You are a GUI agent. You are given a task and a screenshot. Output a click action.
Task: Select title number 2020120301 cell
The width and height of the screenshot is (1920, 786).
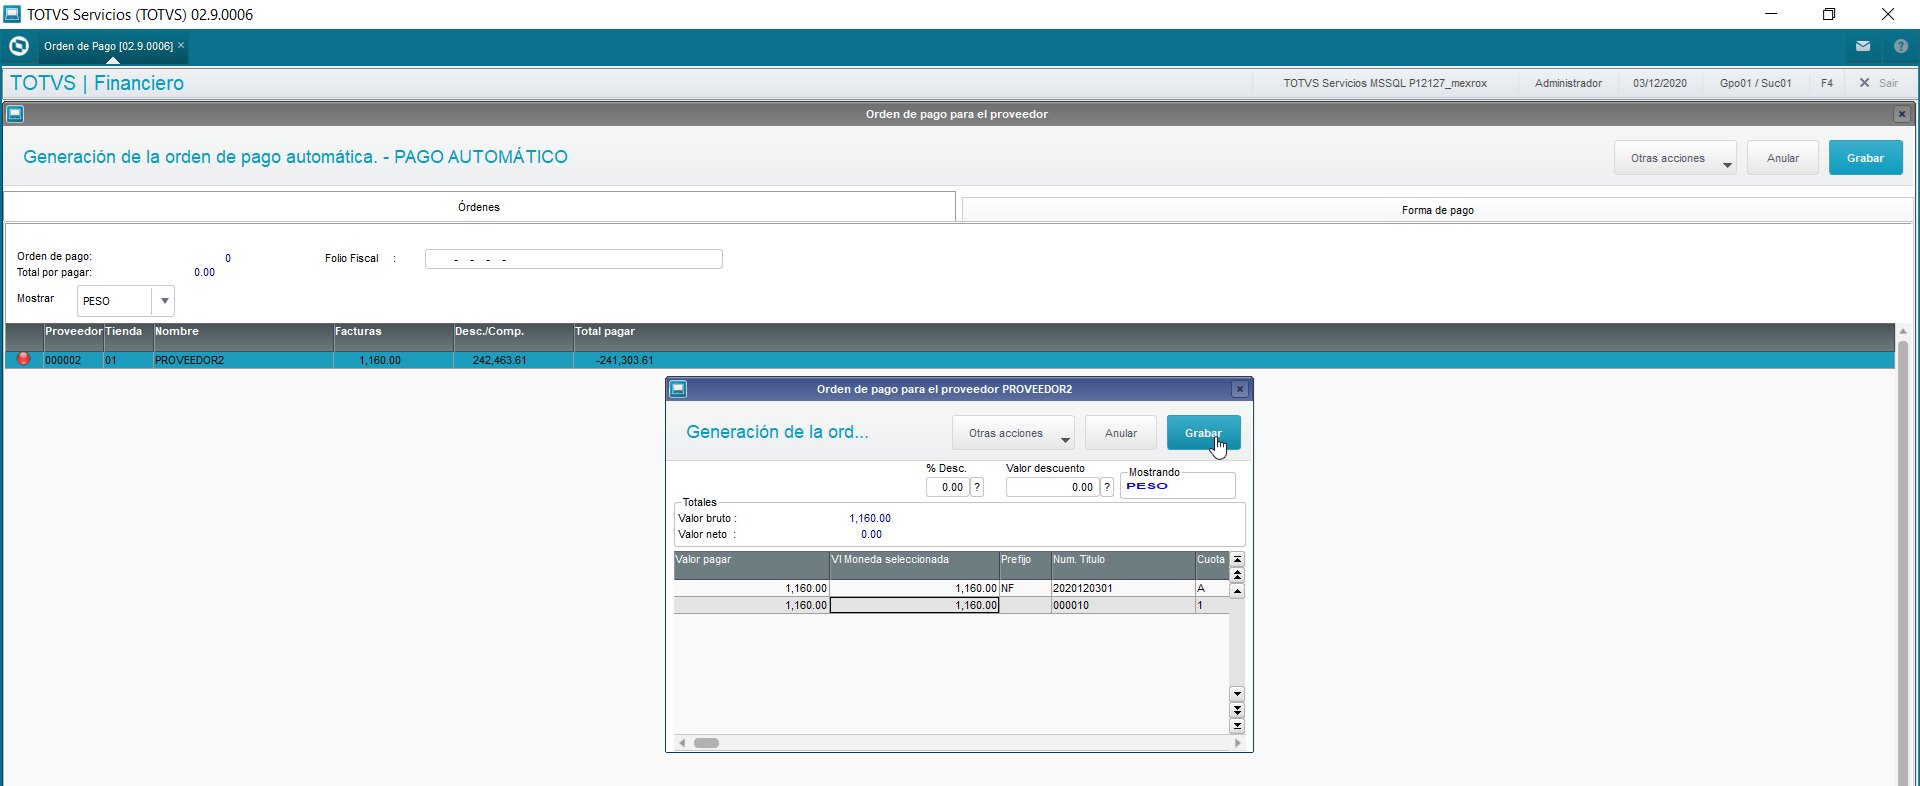point(1123,588)
